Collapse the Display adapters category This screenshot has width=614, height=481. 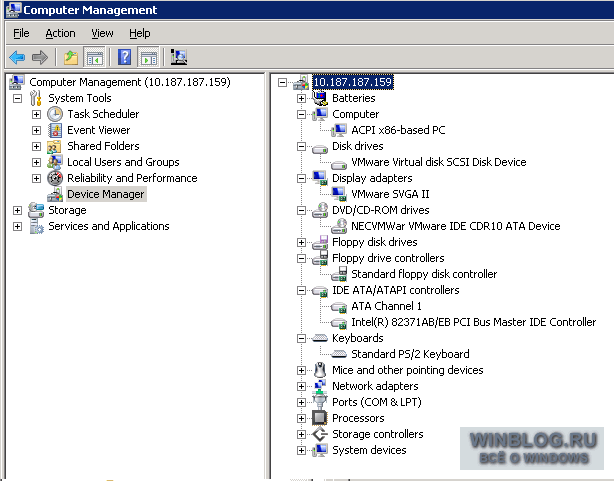pyautogui.click(x=301, y=178)
